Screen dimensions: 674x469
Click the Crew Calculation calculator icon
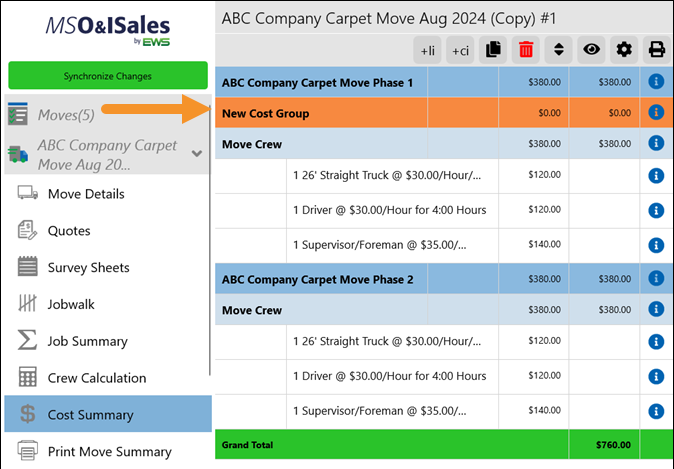tap(28, 378)
